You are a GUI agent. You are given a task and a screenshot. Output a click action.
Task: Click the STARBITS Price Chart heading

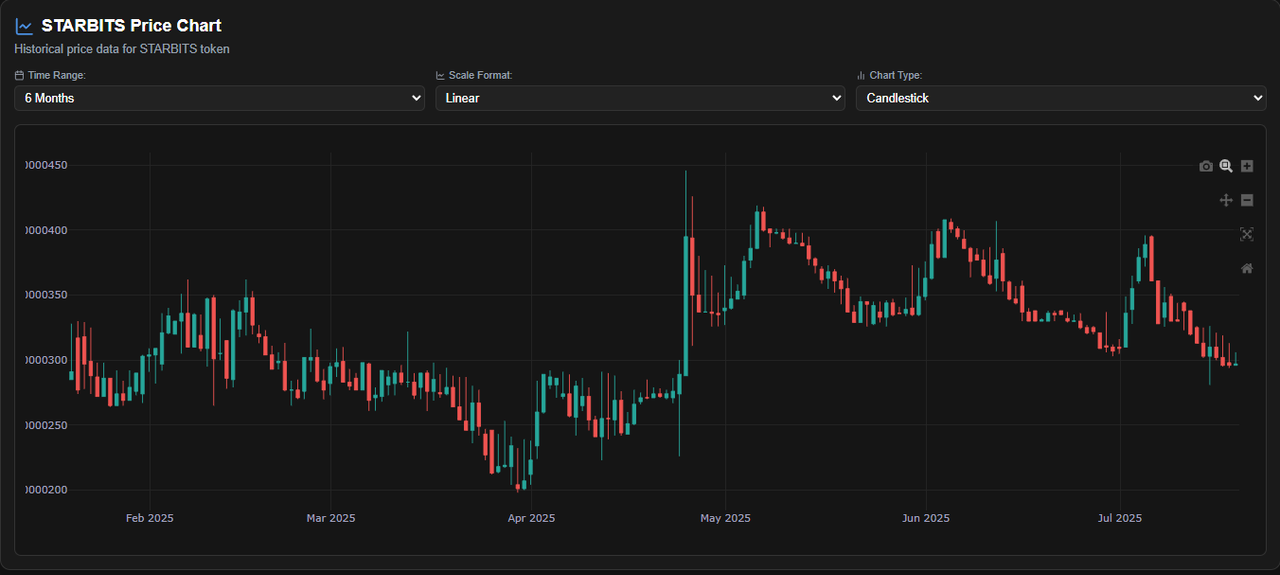click(x=131, y=26)
